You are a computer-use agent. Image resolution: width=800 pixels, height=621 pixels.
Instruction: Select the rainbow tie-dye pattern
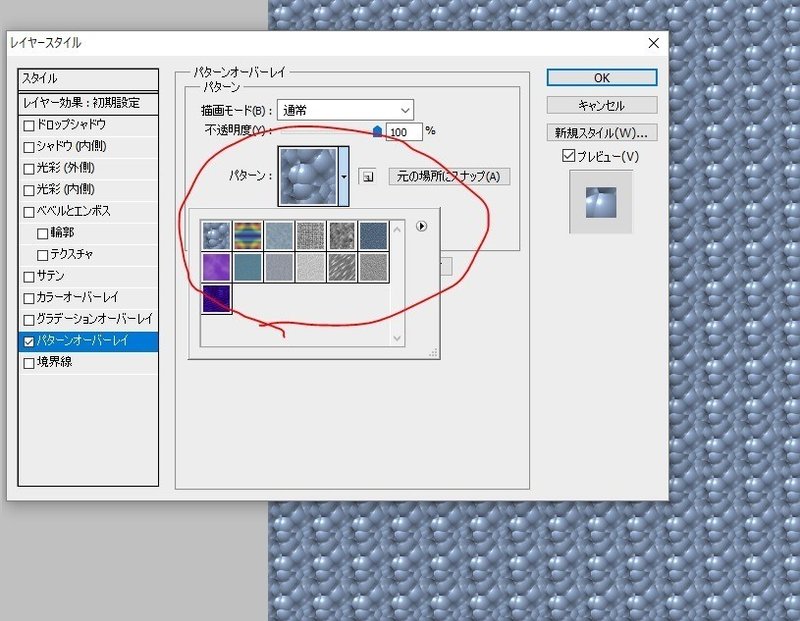pos(248,234)
